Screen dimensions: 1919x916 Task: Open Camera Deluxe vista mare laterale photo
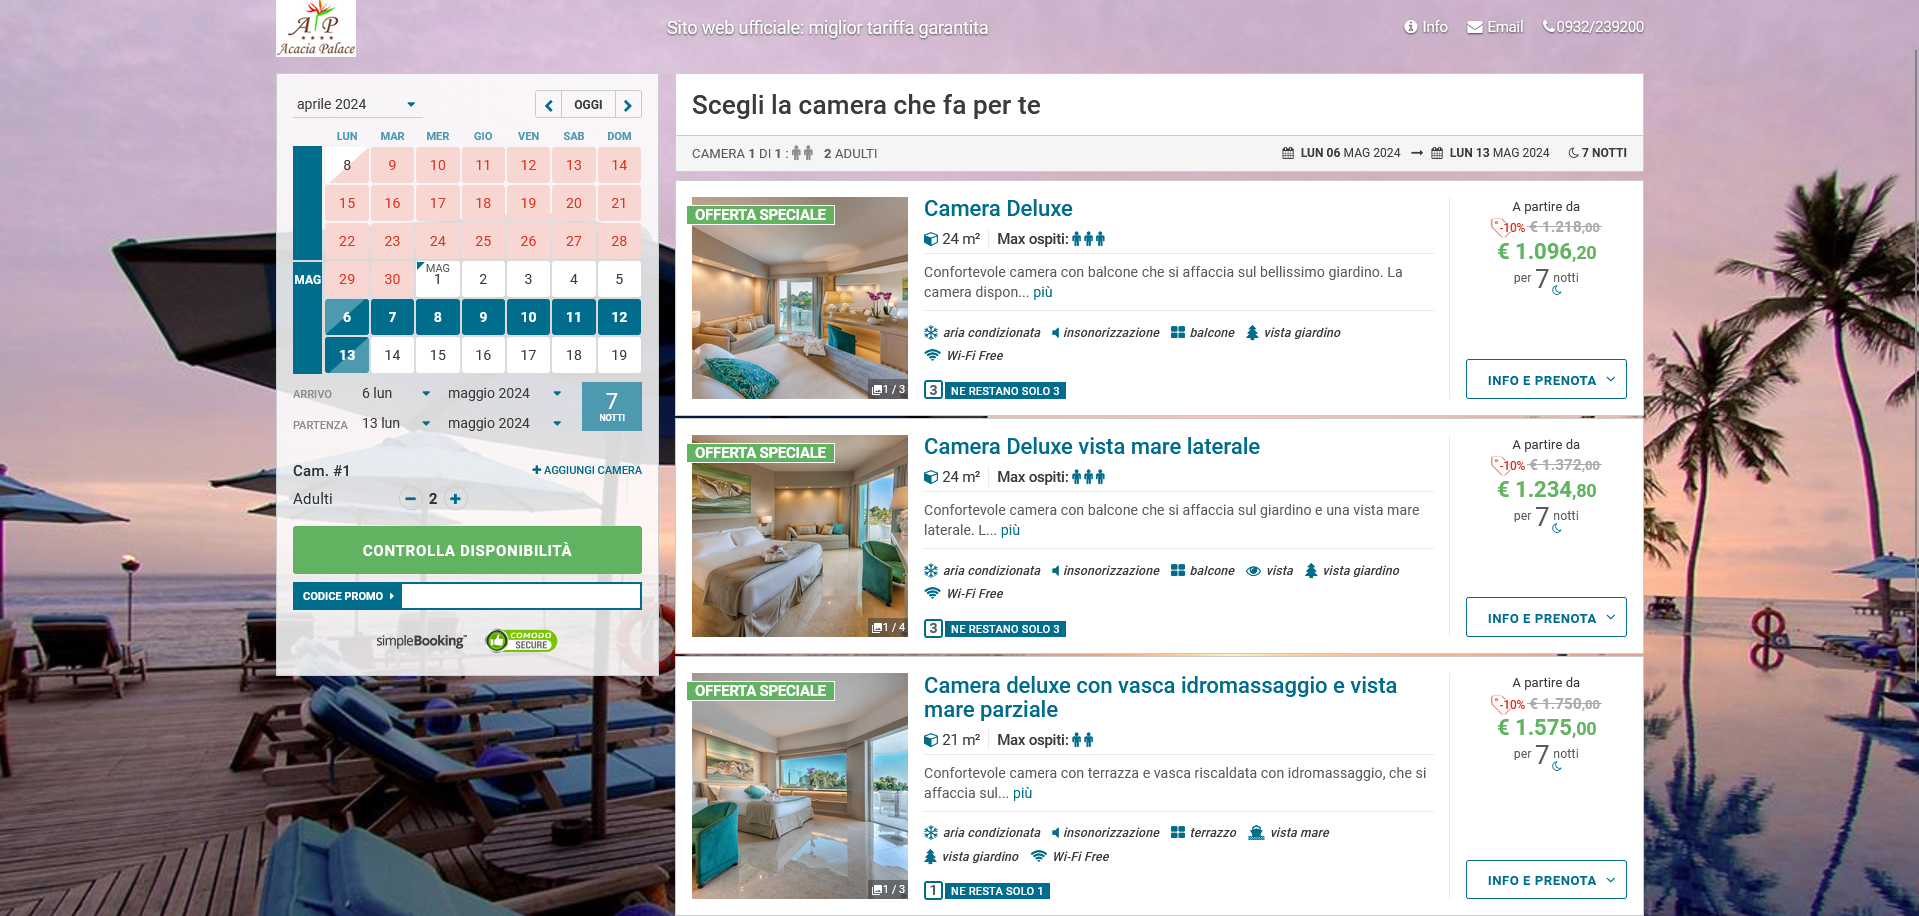tap(799, 536)
